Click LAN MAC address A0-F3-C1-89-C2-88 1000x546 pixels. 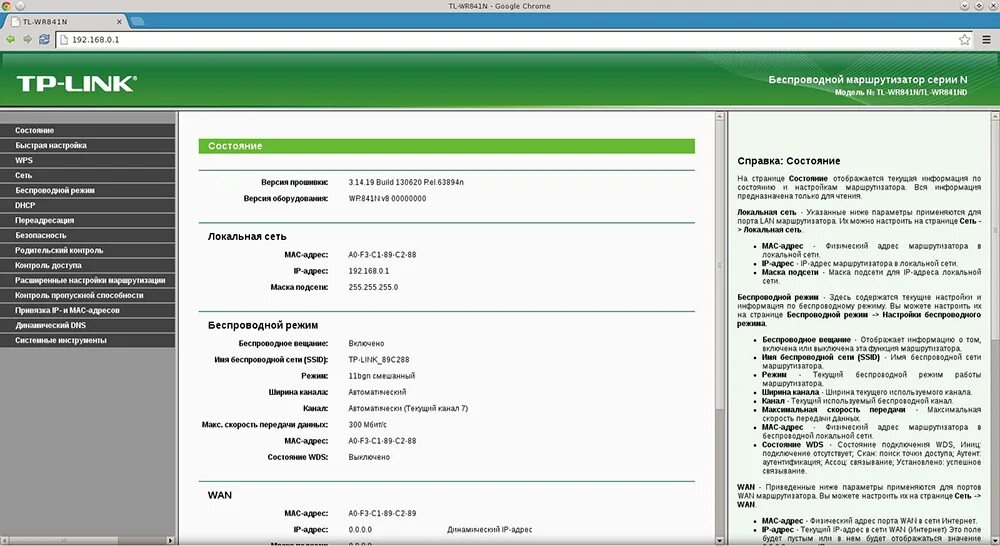click(382, 255)
